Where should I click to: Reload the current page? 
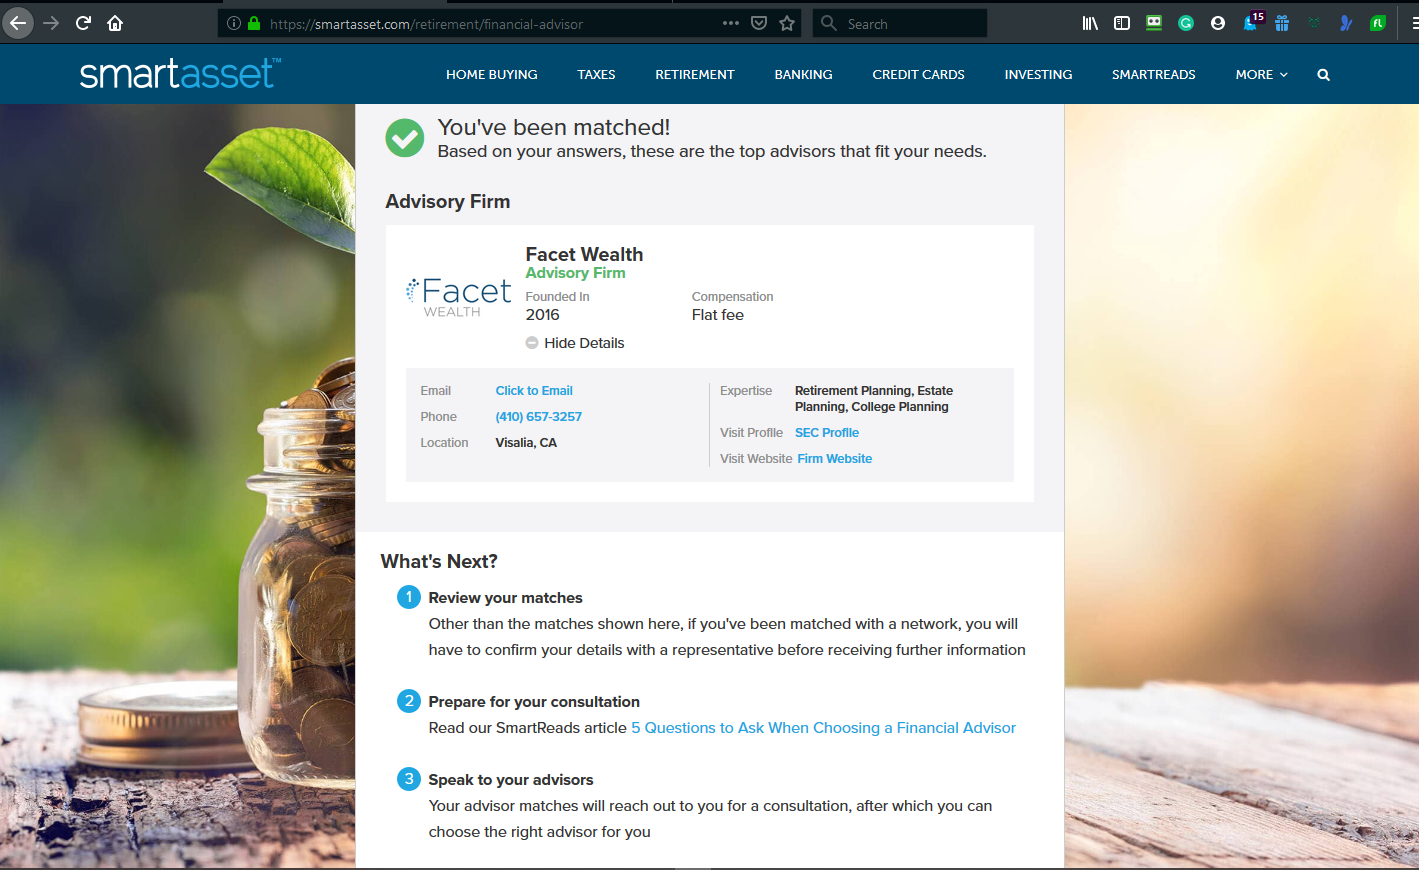point(83,23)
